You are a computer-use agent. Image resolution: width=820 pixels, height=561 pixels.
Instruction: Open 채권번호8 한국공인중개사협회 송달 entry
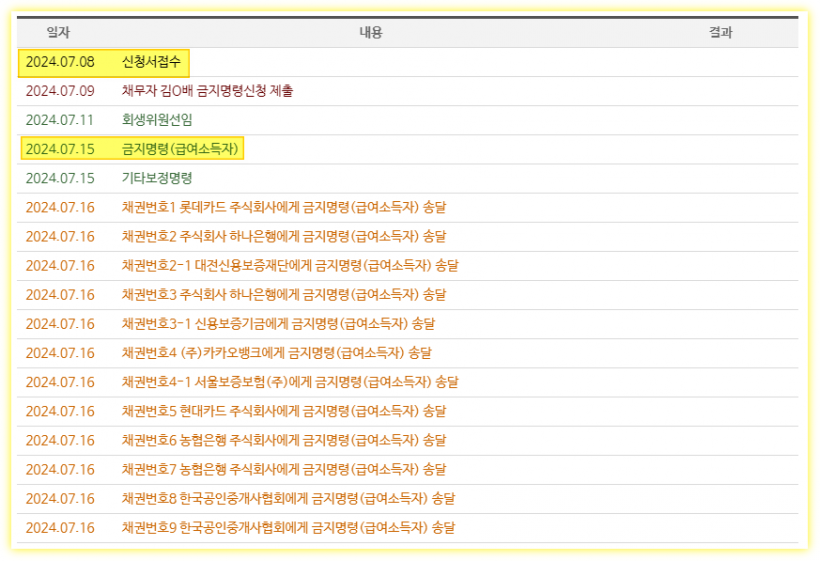click(289, 499)
